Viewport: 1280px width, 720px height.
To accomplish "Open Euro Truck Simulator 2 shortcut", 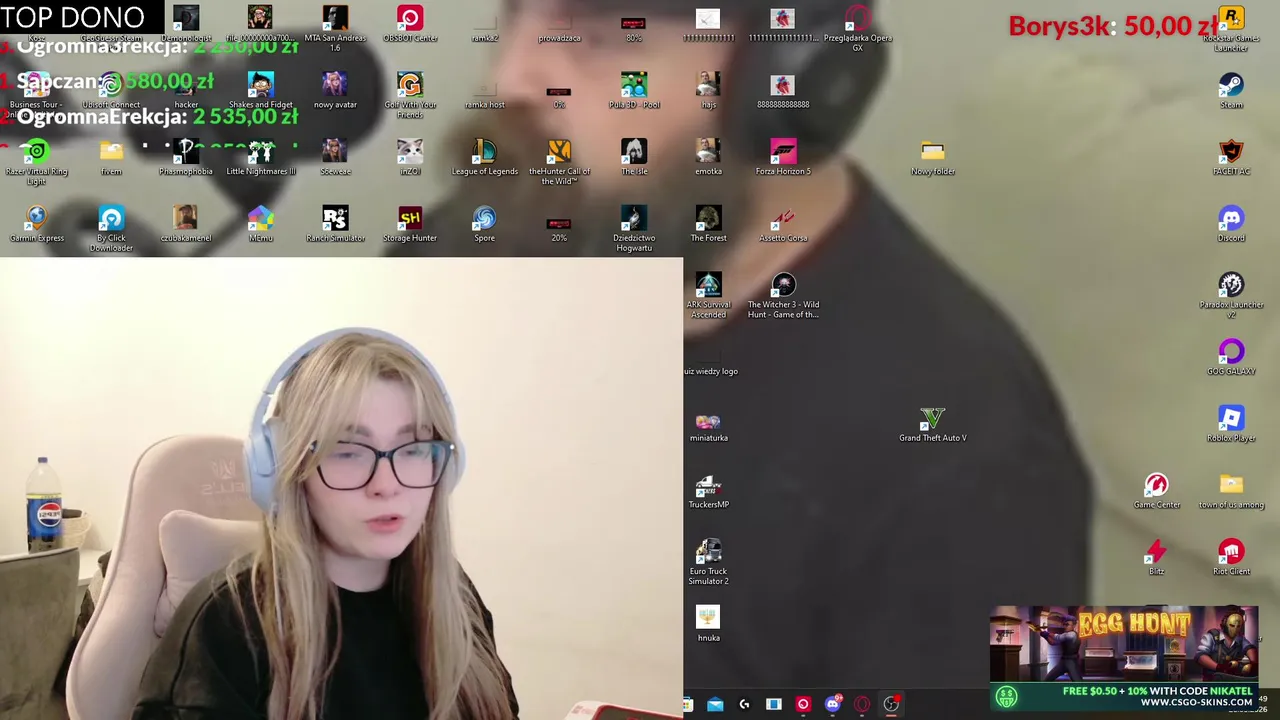I will pos(708,562).
